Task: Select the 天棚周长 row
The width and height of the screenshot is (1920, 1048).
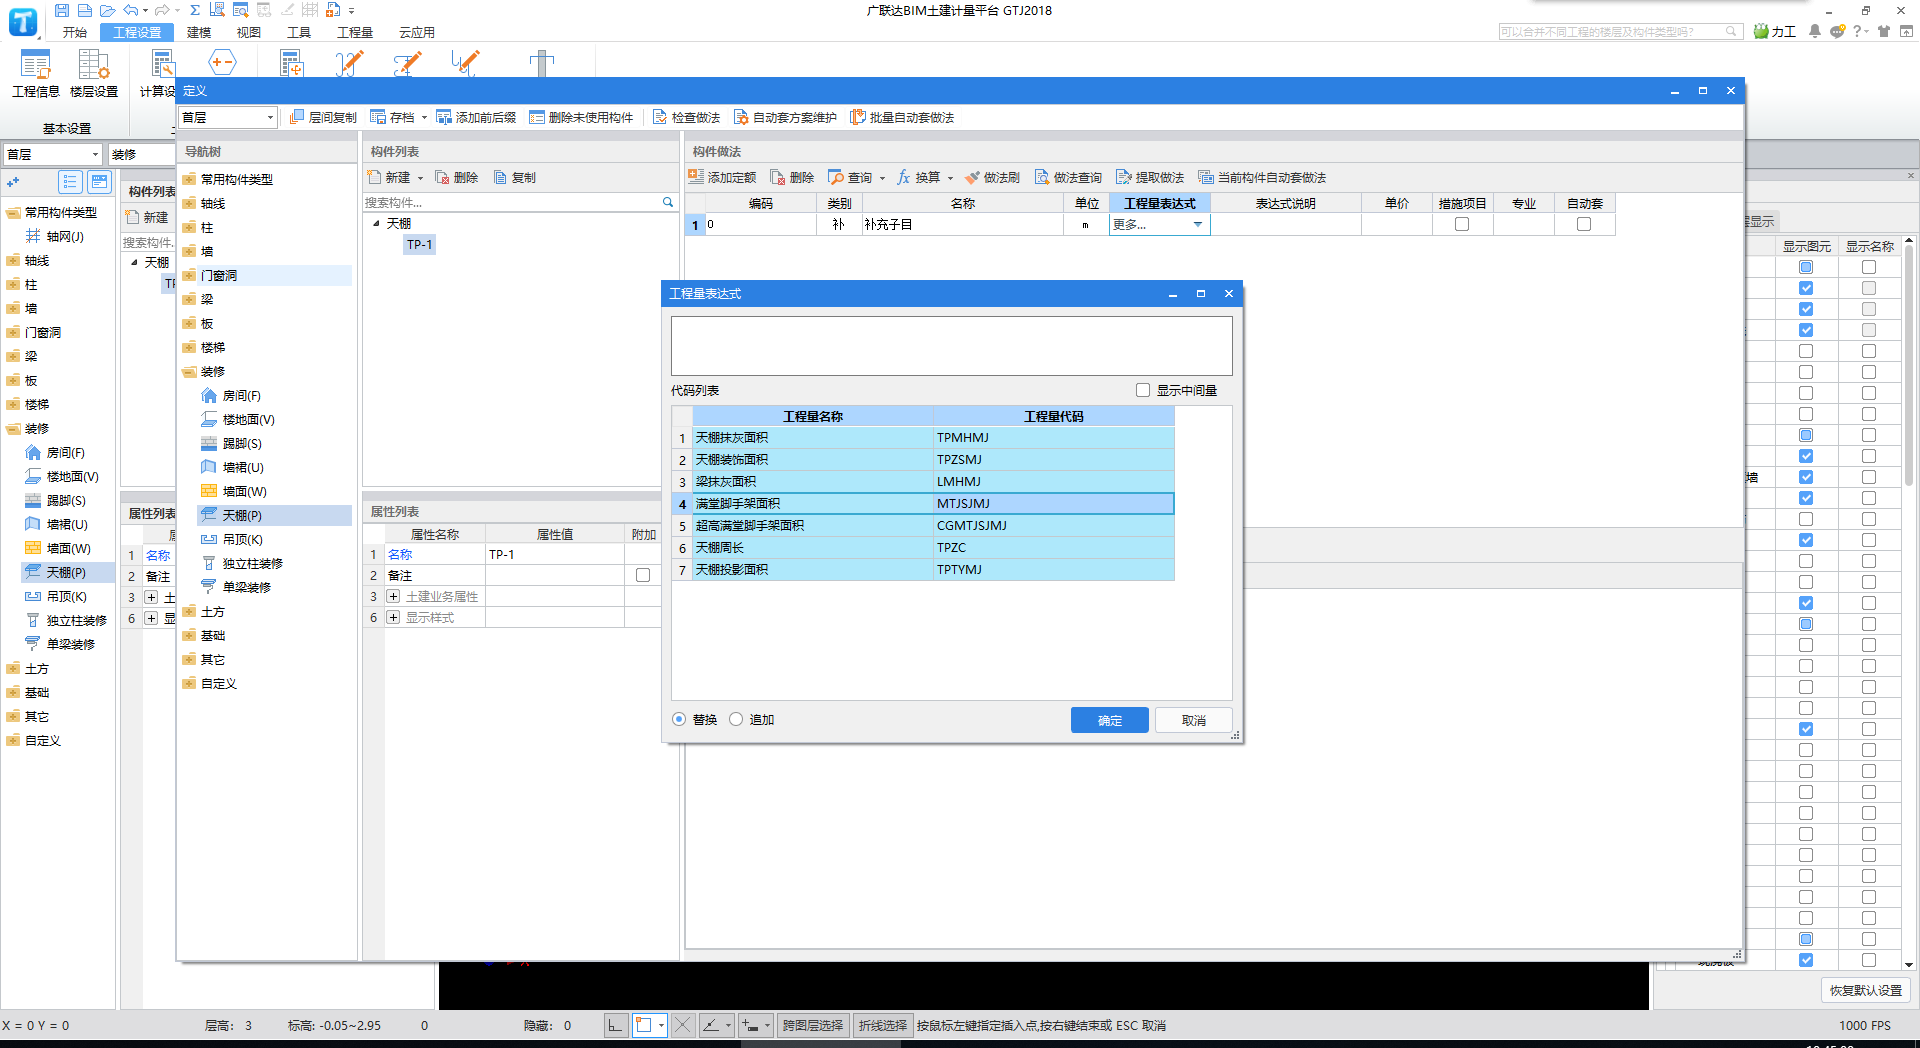Action: [x=923, y=547]
